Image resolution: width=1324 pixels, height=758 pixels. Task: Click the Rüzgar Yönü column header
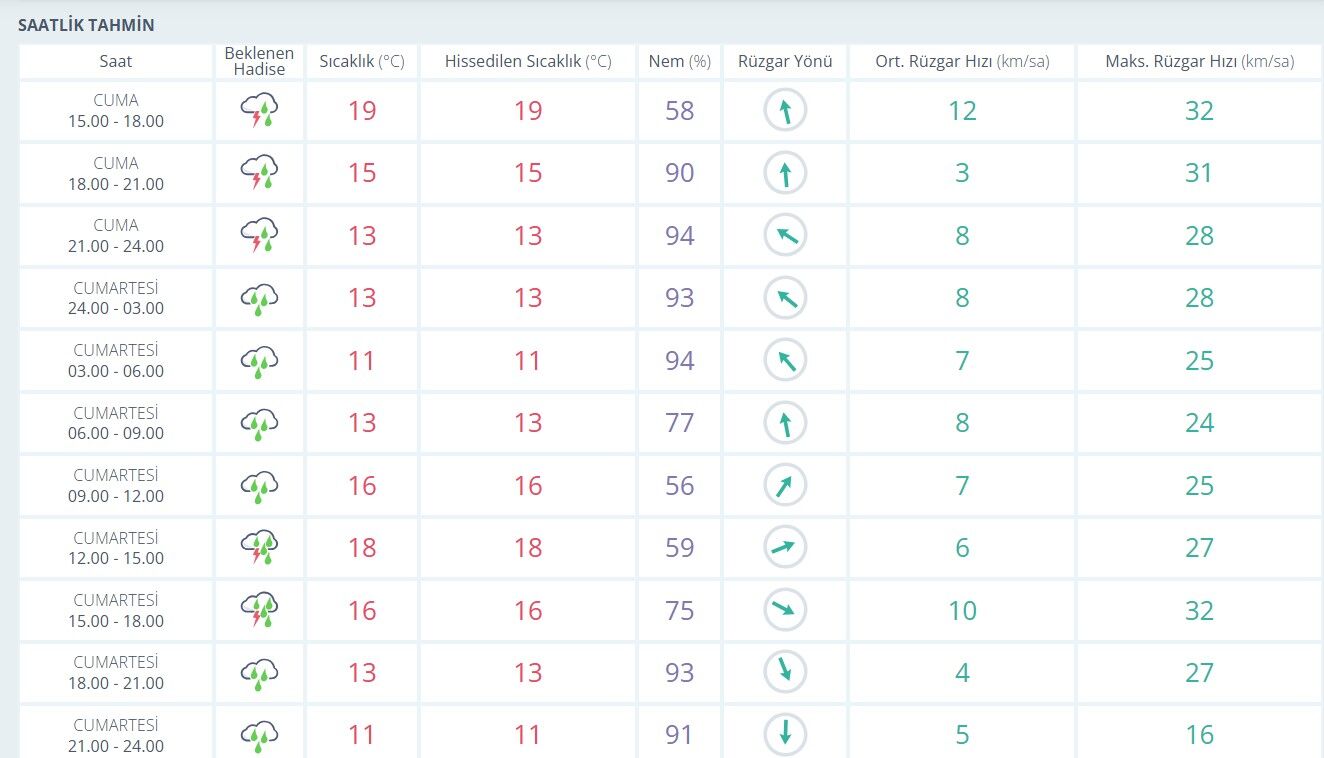(785, 61)
